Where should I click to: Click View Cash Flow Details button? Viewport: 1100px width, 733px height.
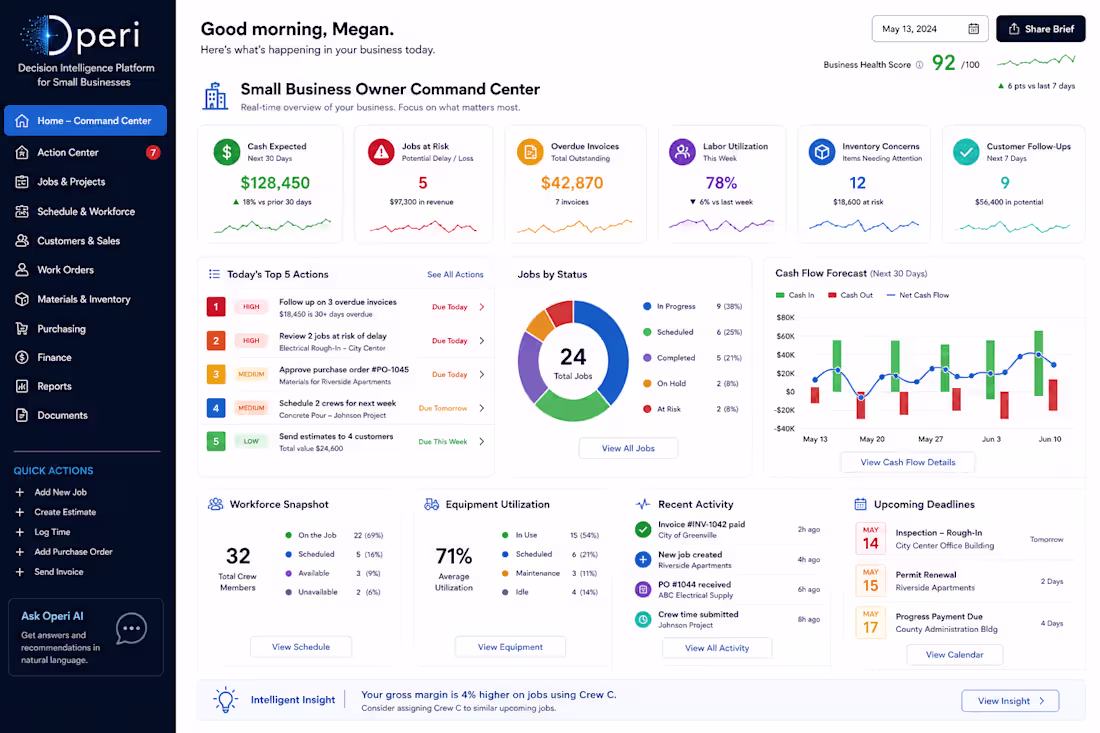pos(908,462)
